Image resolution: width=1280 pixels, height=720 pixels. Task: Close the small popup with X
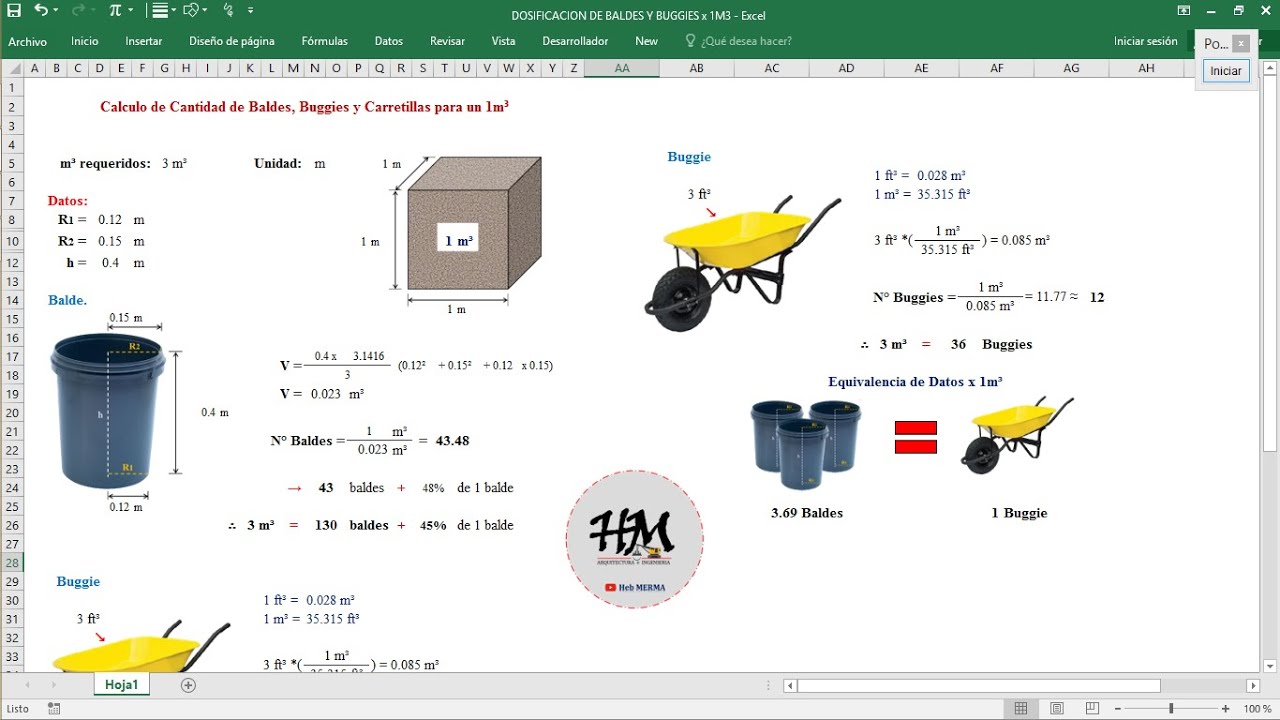[x=1241, y=44]
